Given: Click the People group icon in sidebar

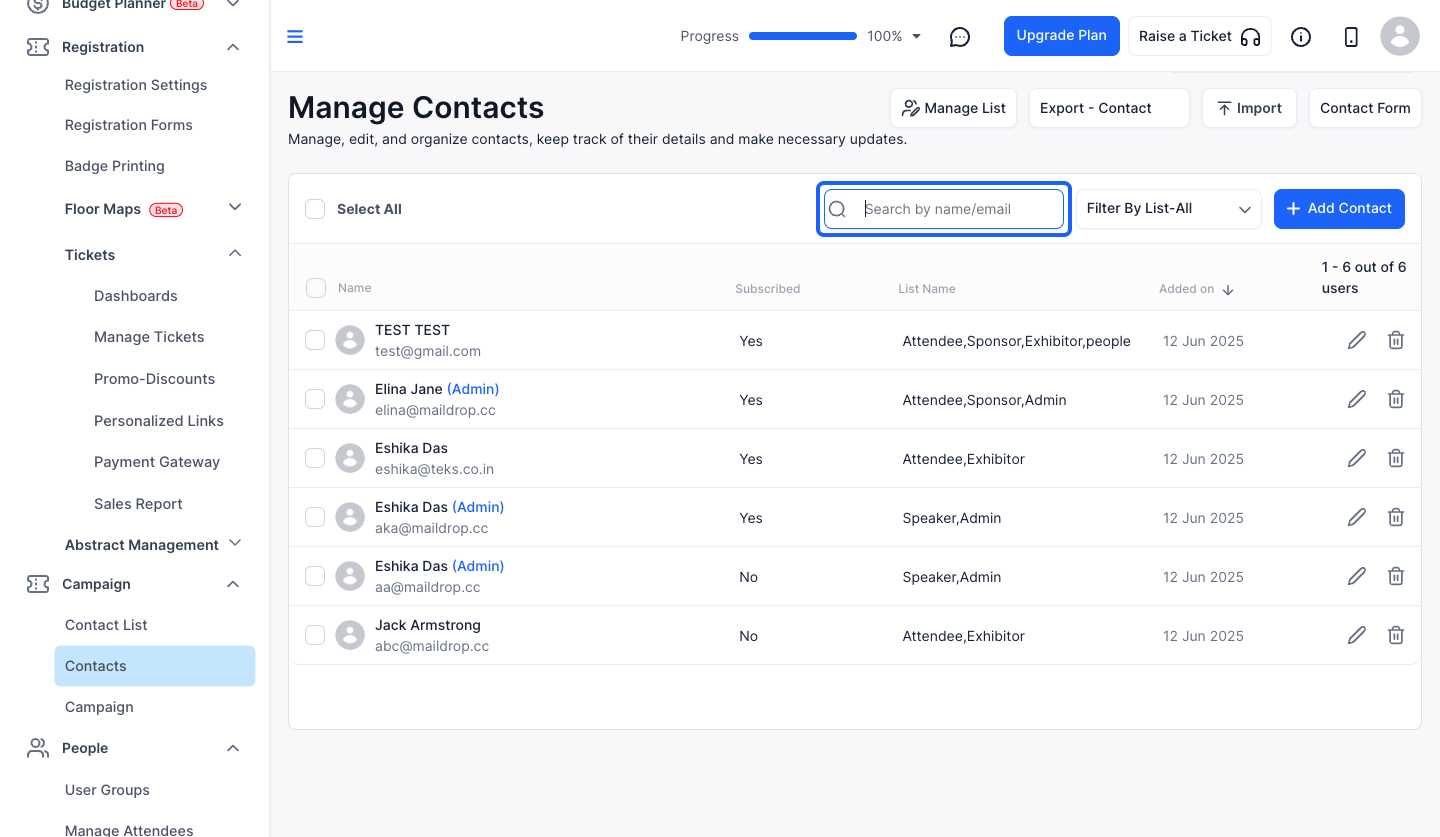Looking at the screenshot, I should [38, 748].
